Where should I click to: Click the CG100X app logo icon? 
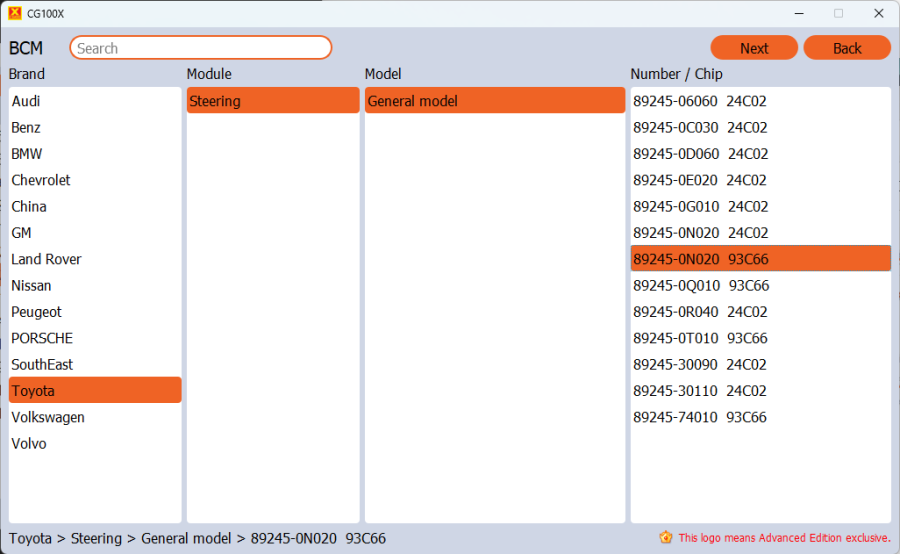click(x=14, y=13)
